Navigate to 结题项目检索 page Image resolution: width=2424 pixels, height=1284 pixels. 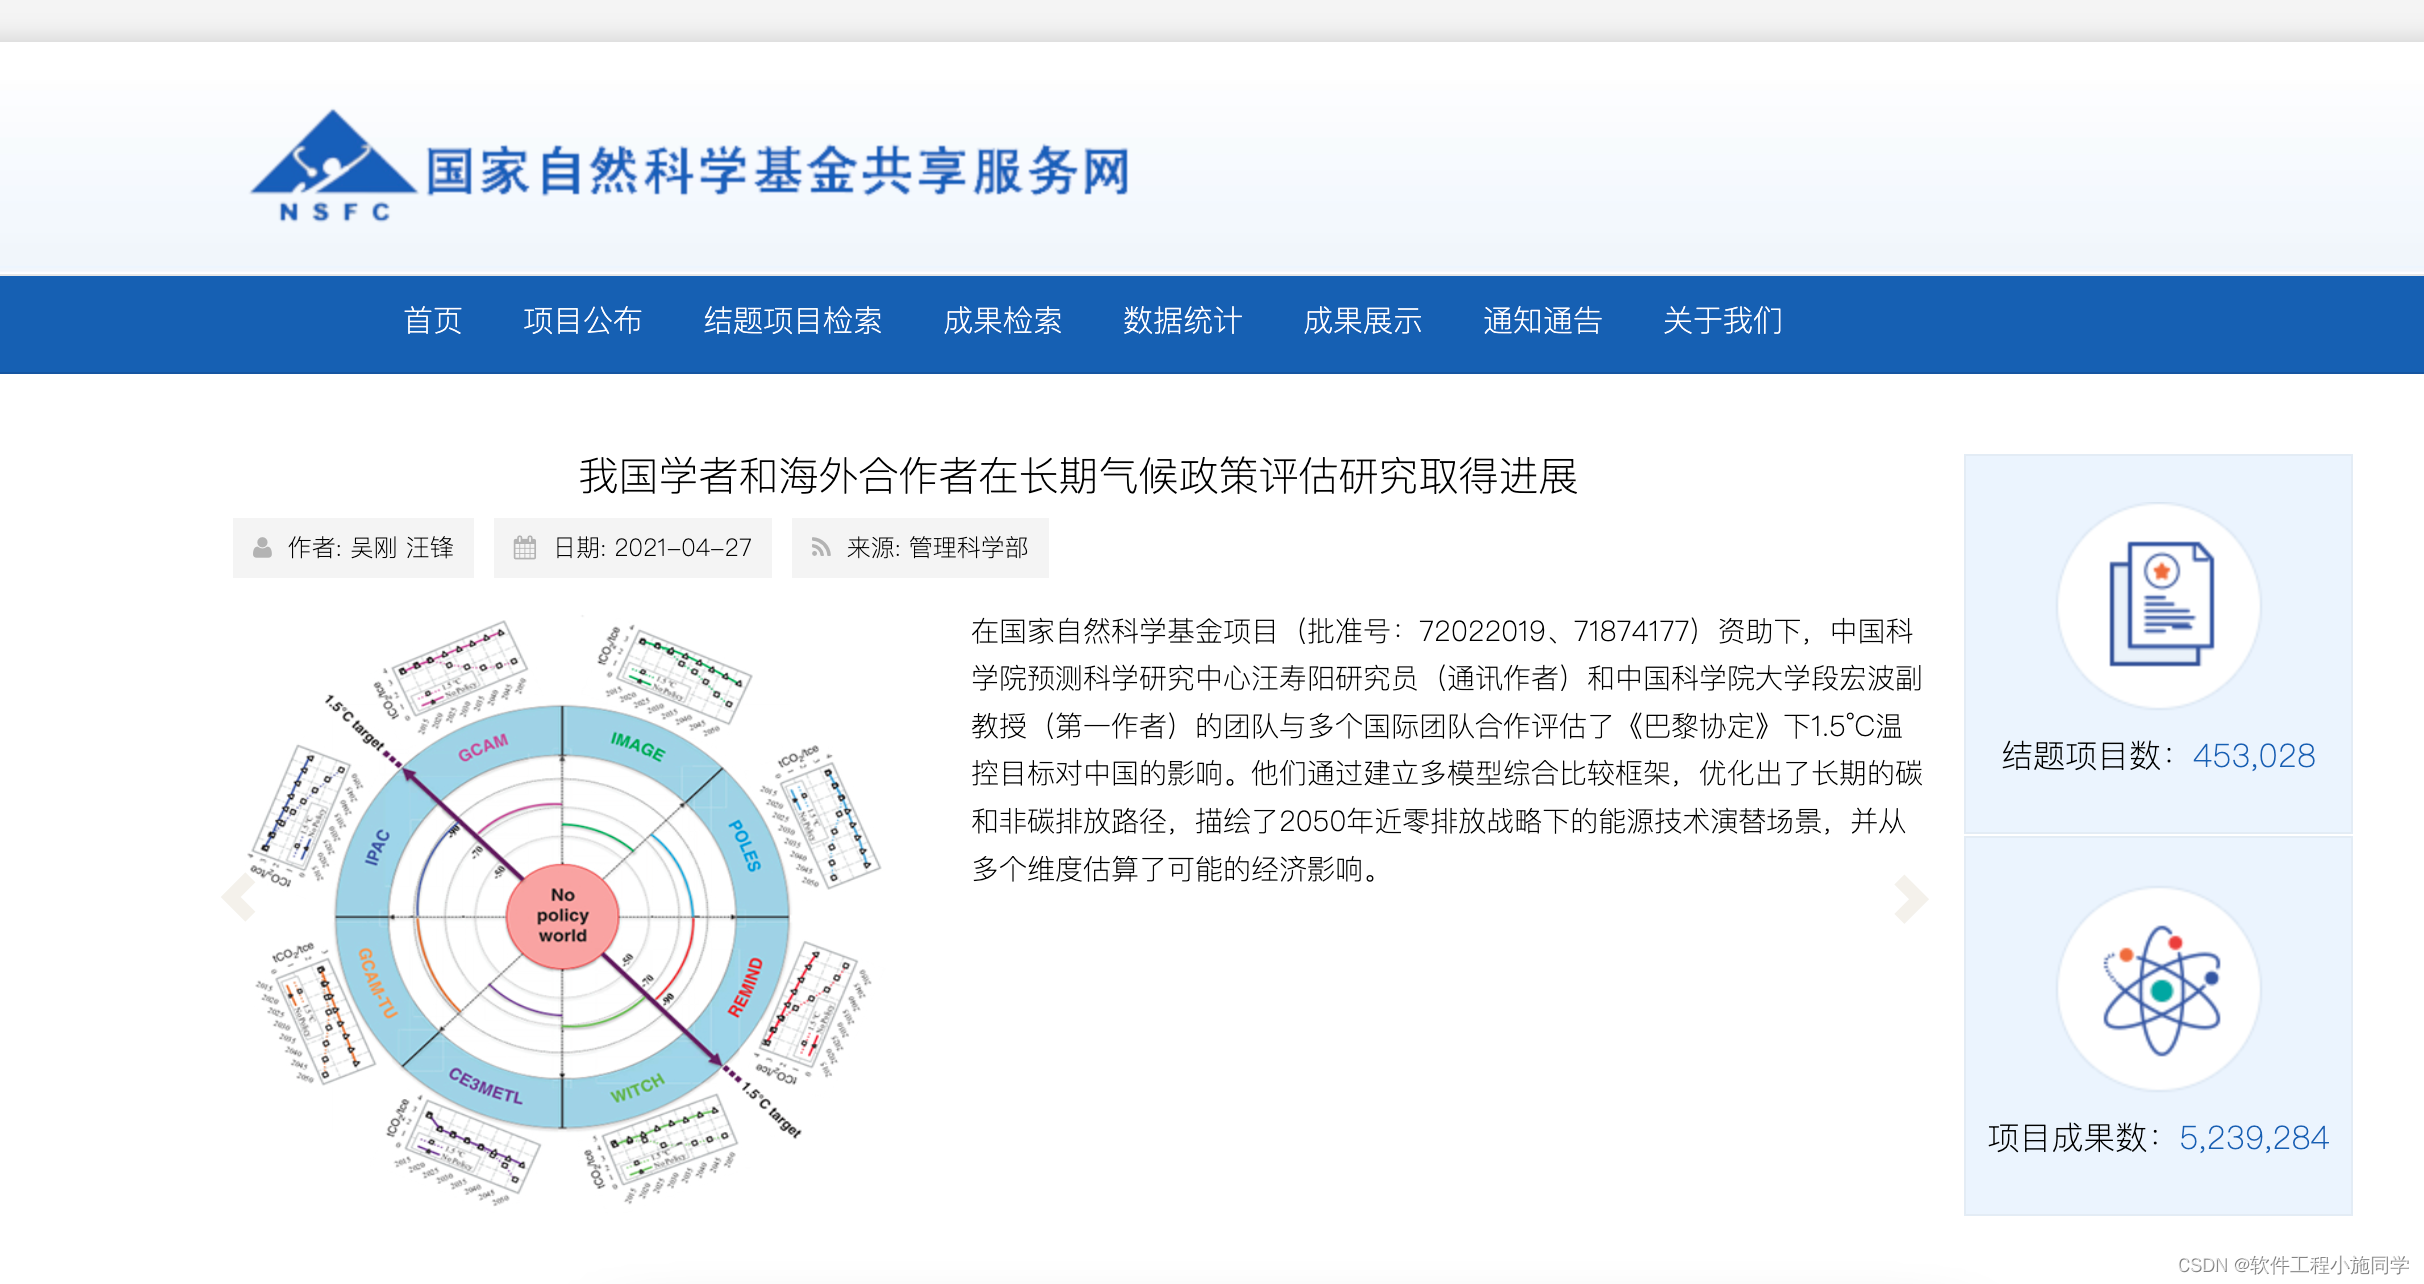pos(792,321)
